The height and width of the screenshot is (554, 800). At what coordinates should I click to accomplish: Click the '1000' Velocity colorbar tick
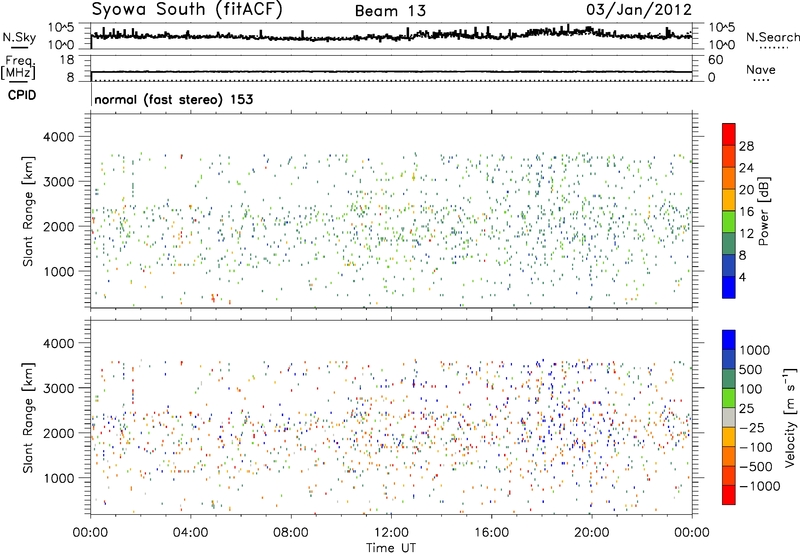point(755,350)
